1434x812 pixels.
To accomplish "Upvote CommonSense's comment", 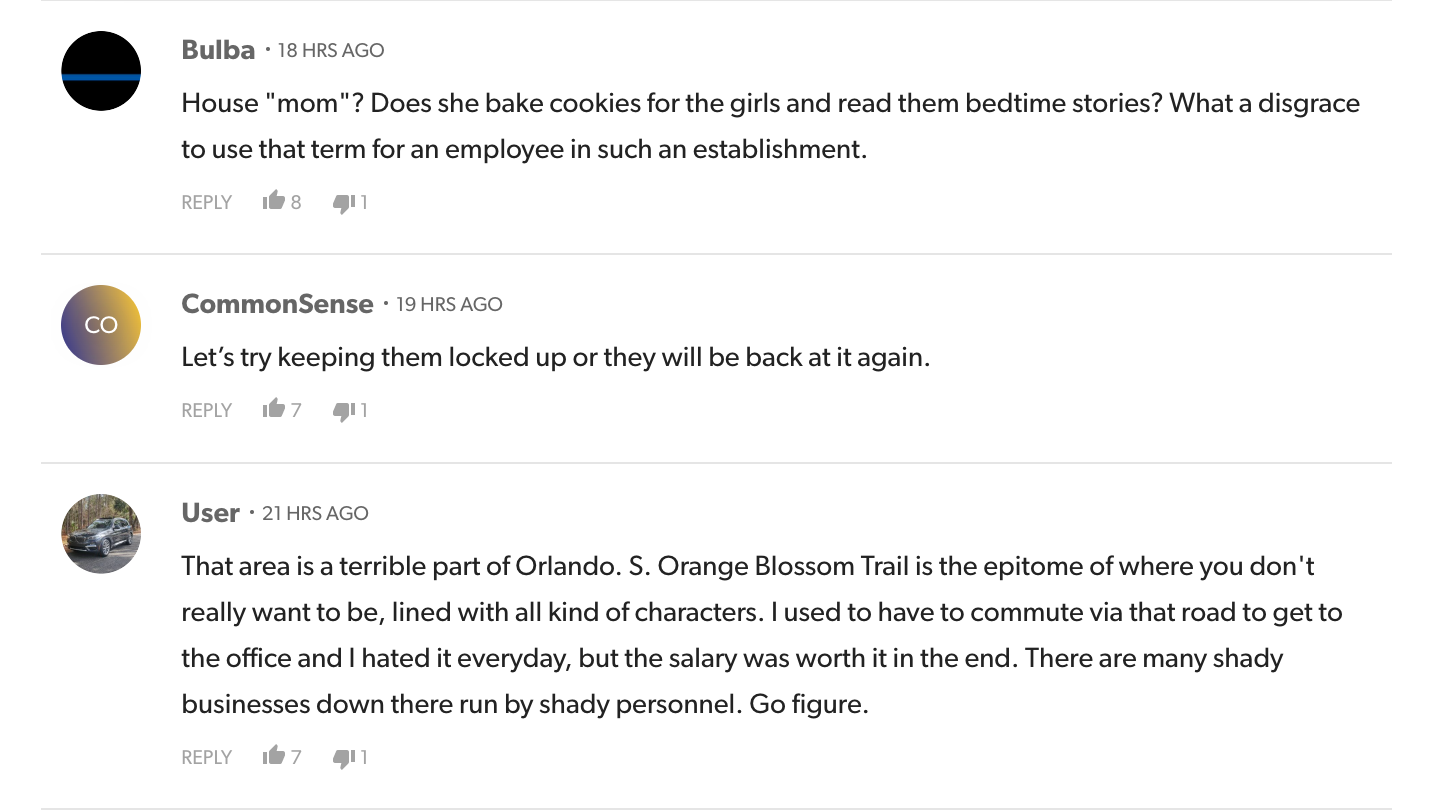I will (x=274, y=410).
